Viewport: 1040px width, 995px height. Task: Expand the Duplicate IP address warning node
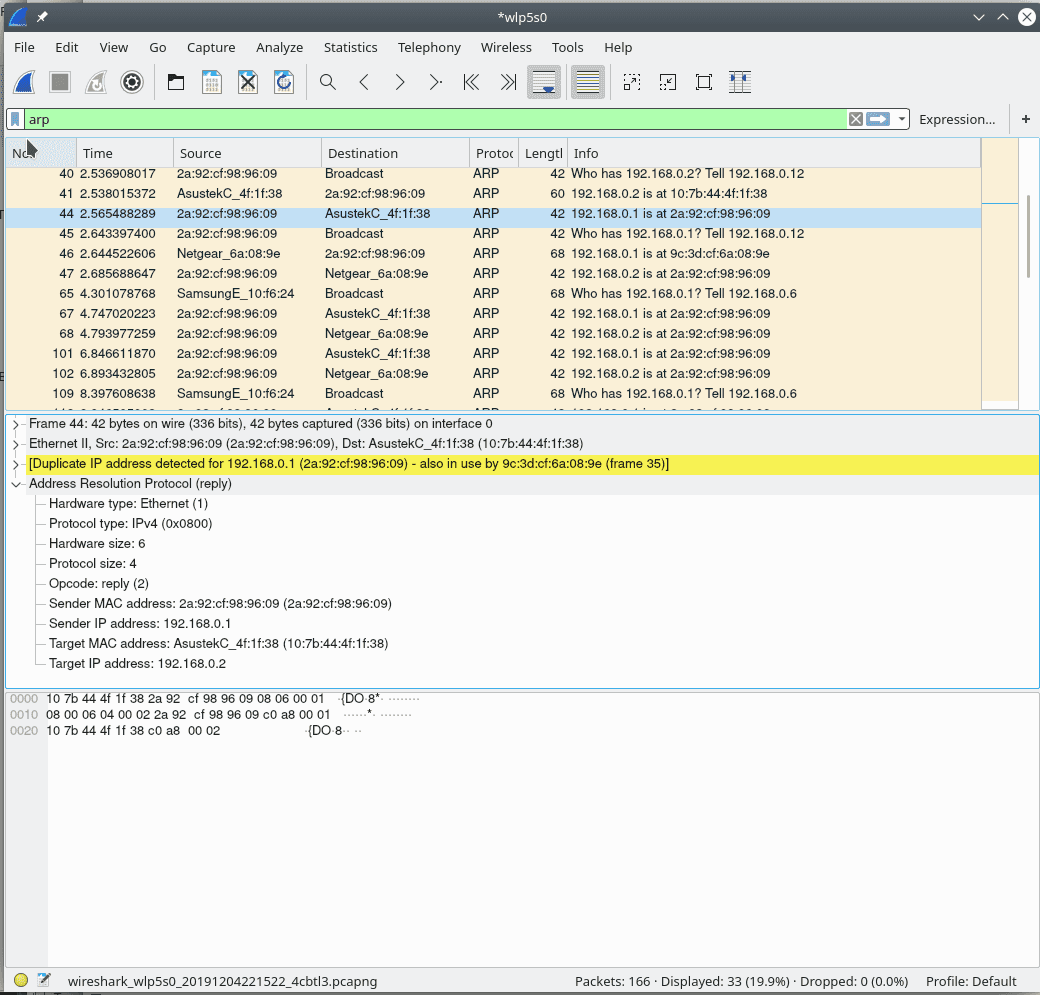coord(16,464)
